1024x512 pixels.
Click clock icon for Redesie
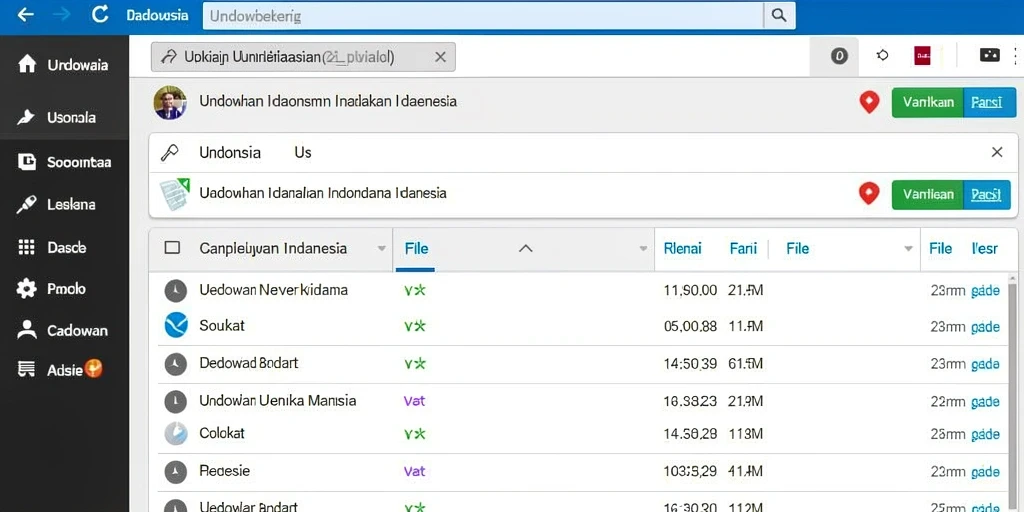(x=175, y=472)
